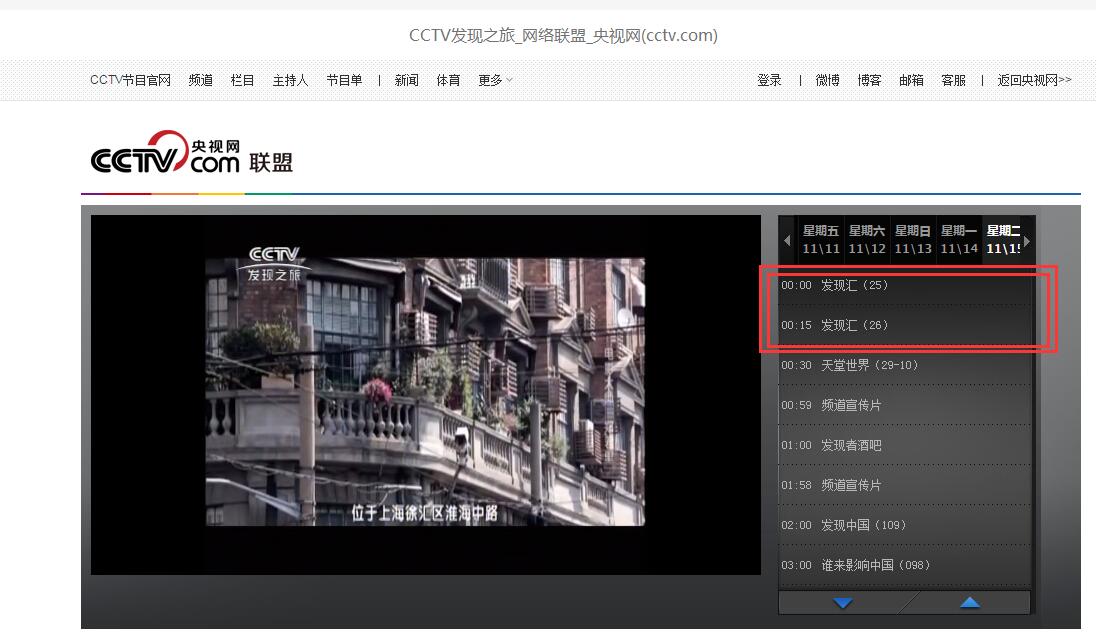
Task: Go to 邮箱 mail link
Action: click(911, 80)
